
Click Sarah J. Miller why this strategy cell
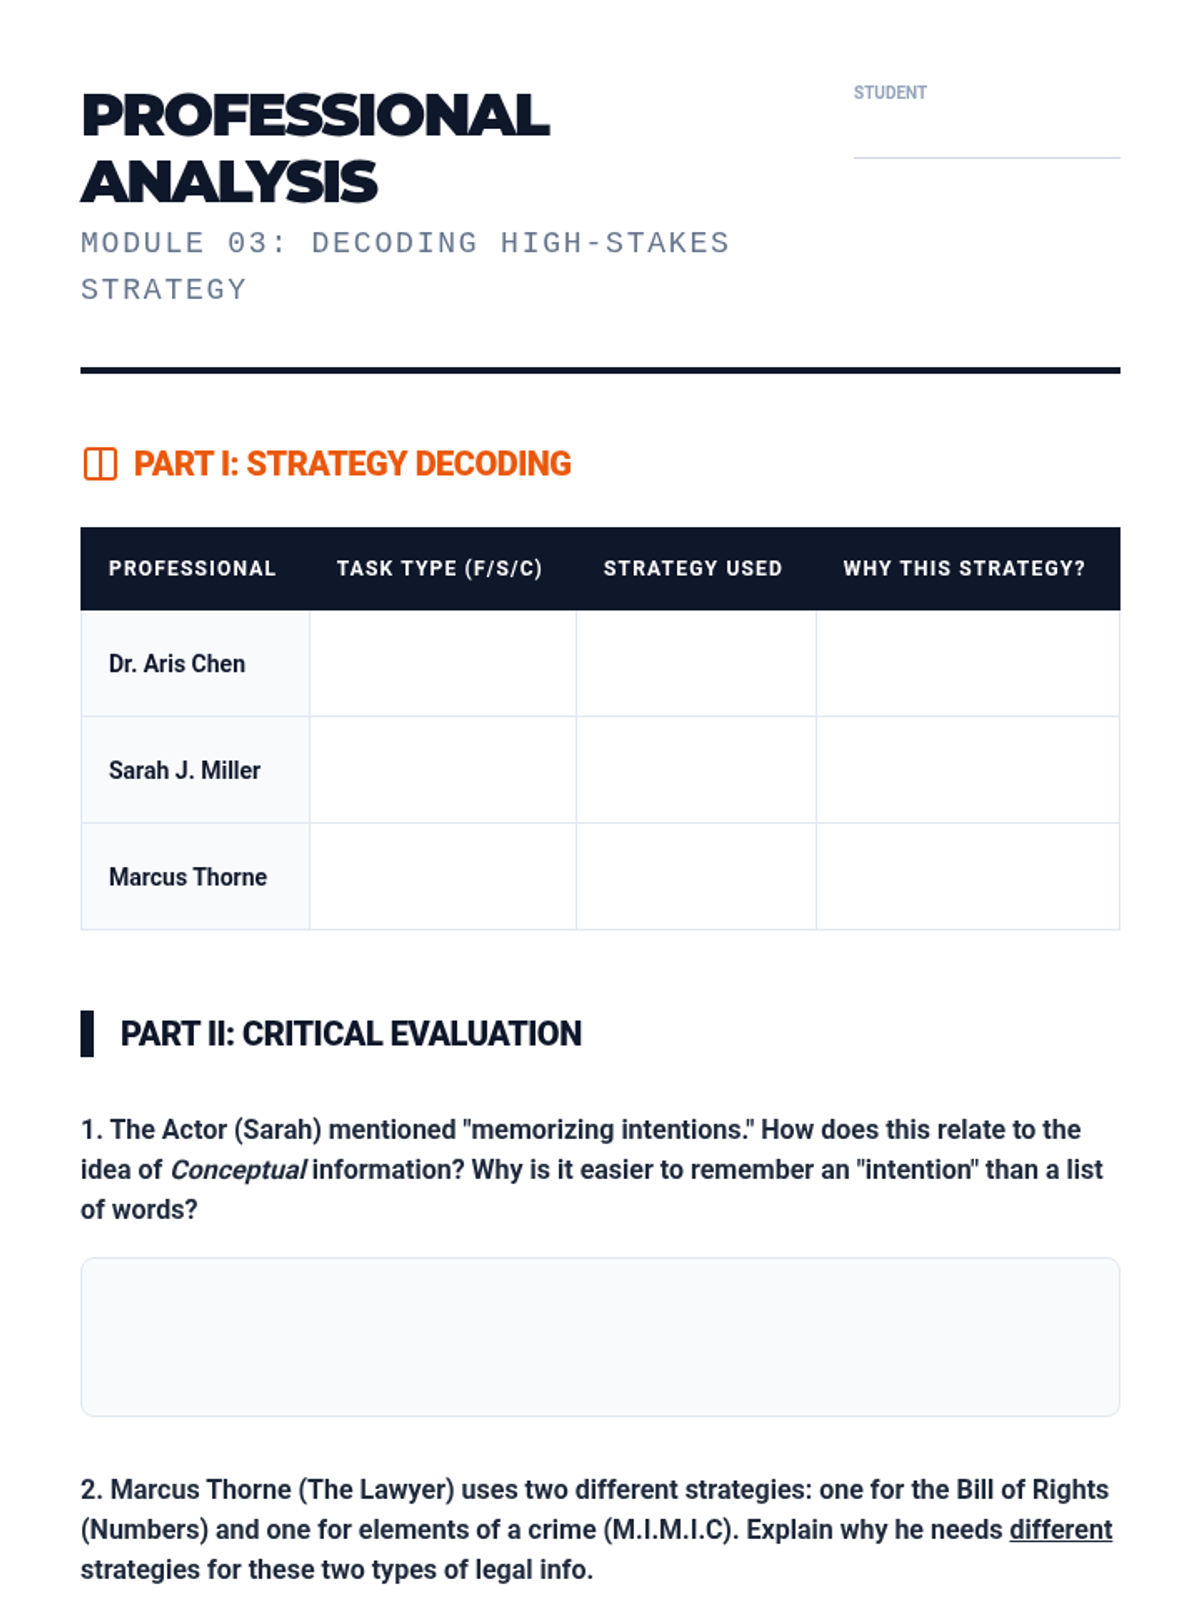tap(968, 770)
